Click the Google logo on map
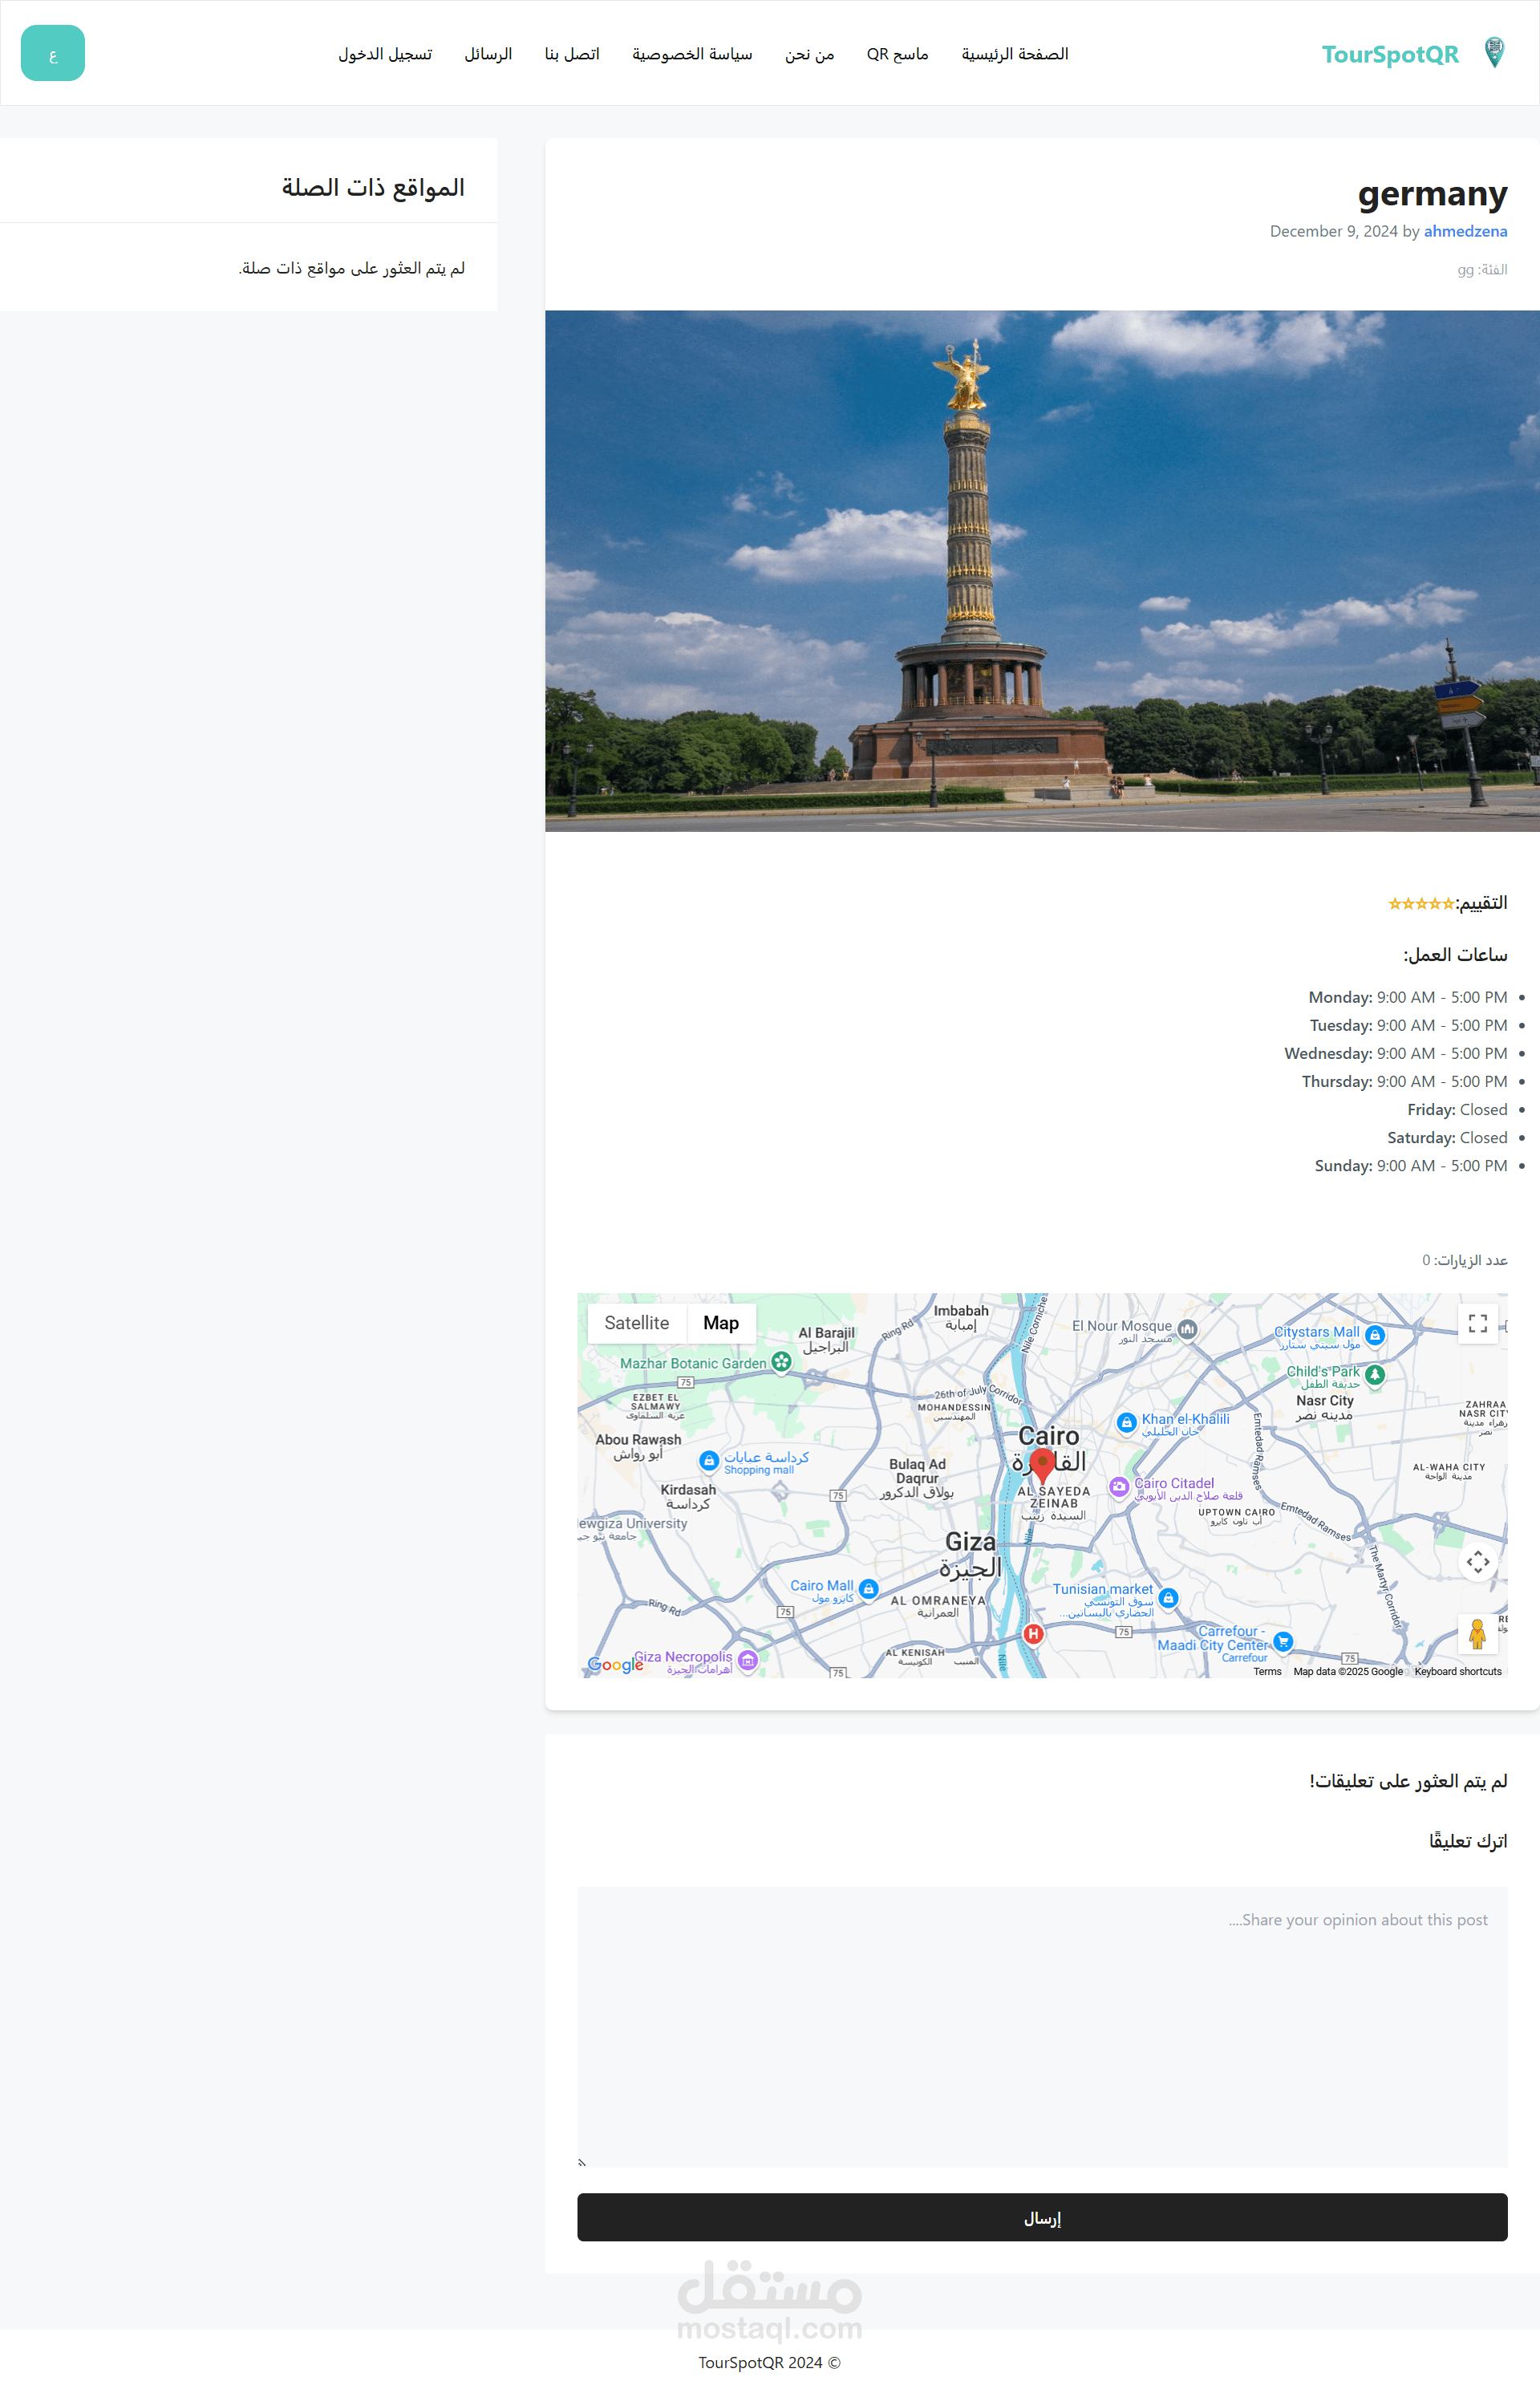This screenshot has height=2393, width=1540. [614, 1665]
